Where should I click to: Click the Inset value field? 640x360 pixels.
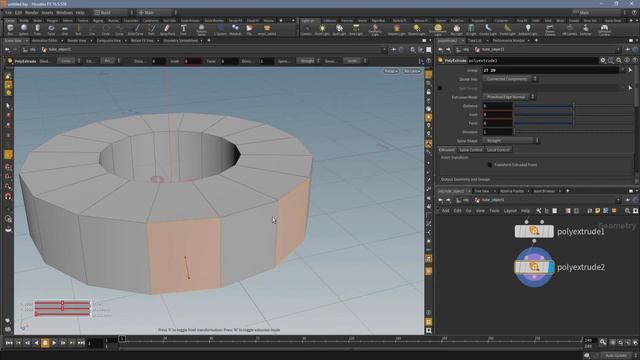(x=497, y=115)
